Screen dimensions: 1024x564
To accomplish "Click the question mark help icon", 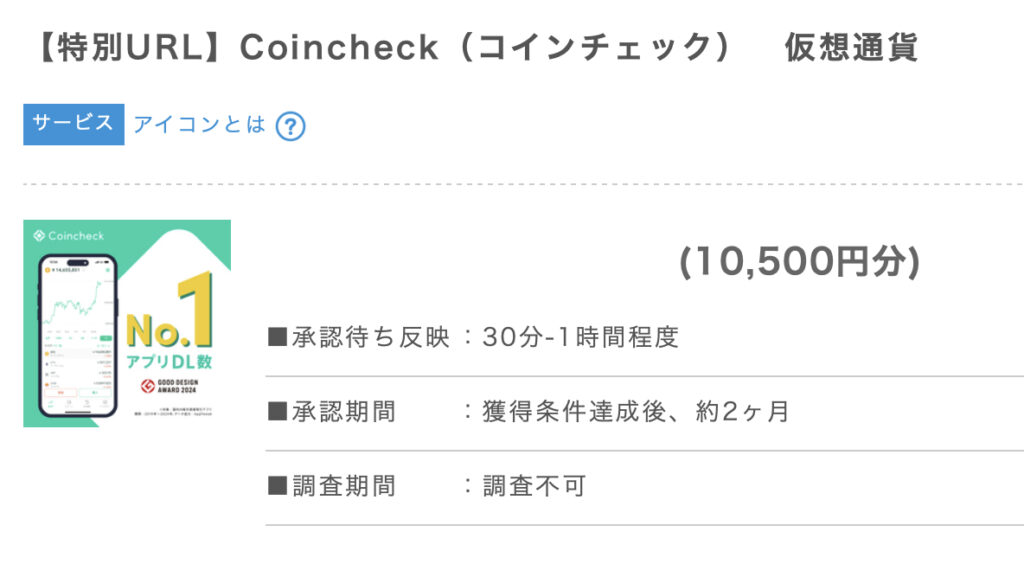I will click(291, 126).
